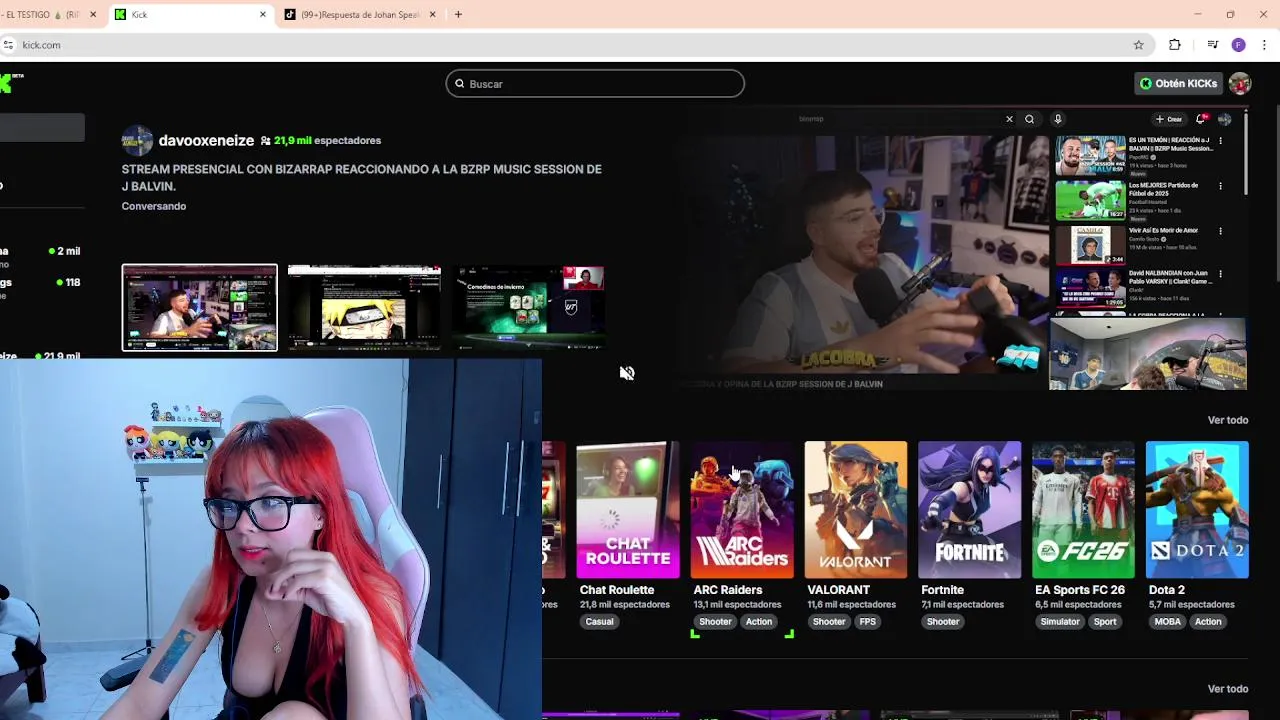Screen dimensions: 1280x720
Task: Click the Fortnite title text
Action: 943,590
